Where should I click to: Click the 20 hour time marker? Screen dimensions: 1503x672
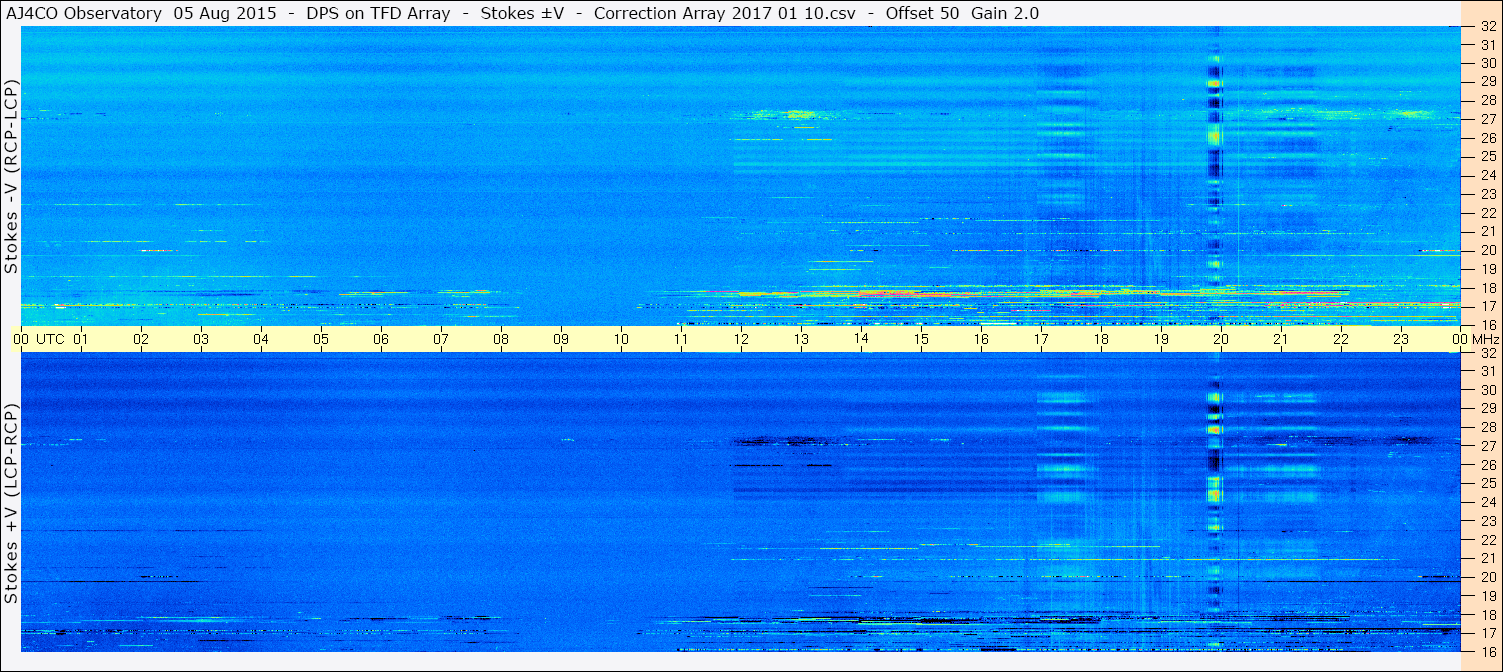click(1221, 339)
